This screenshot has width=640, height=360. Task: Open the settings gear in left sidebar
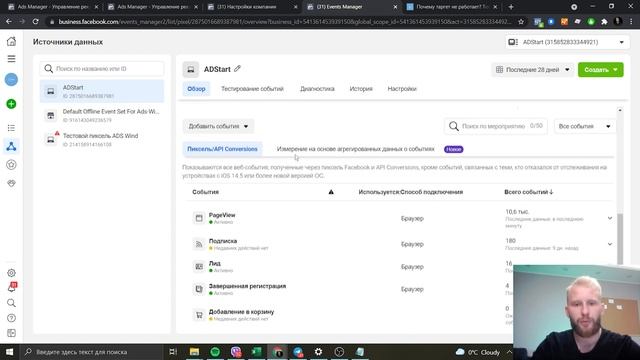[x=11, y=273]
